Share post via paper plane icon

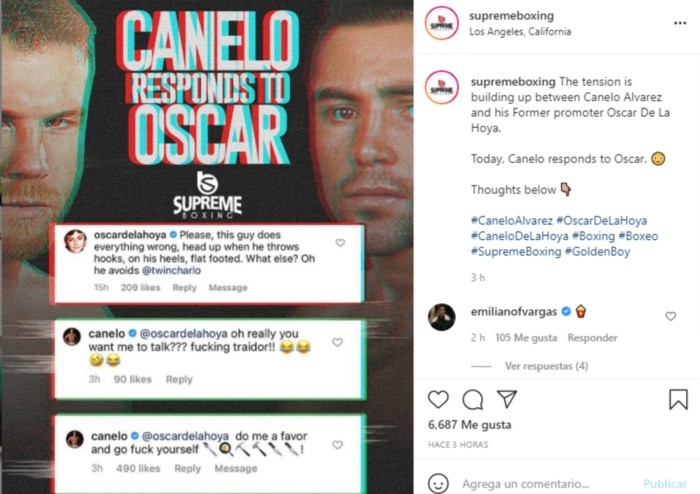click(507, 399)
